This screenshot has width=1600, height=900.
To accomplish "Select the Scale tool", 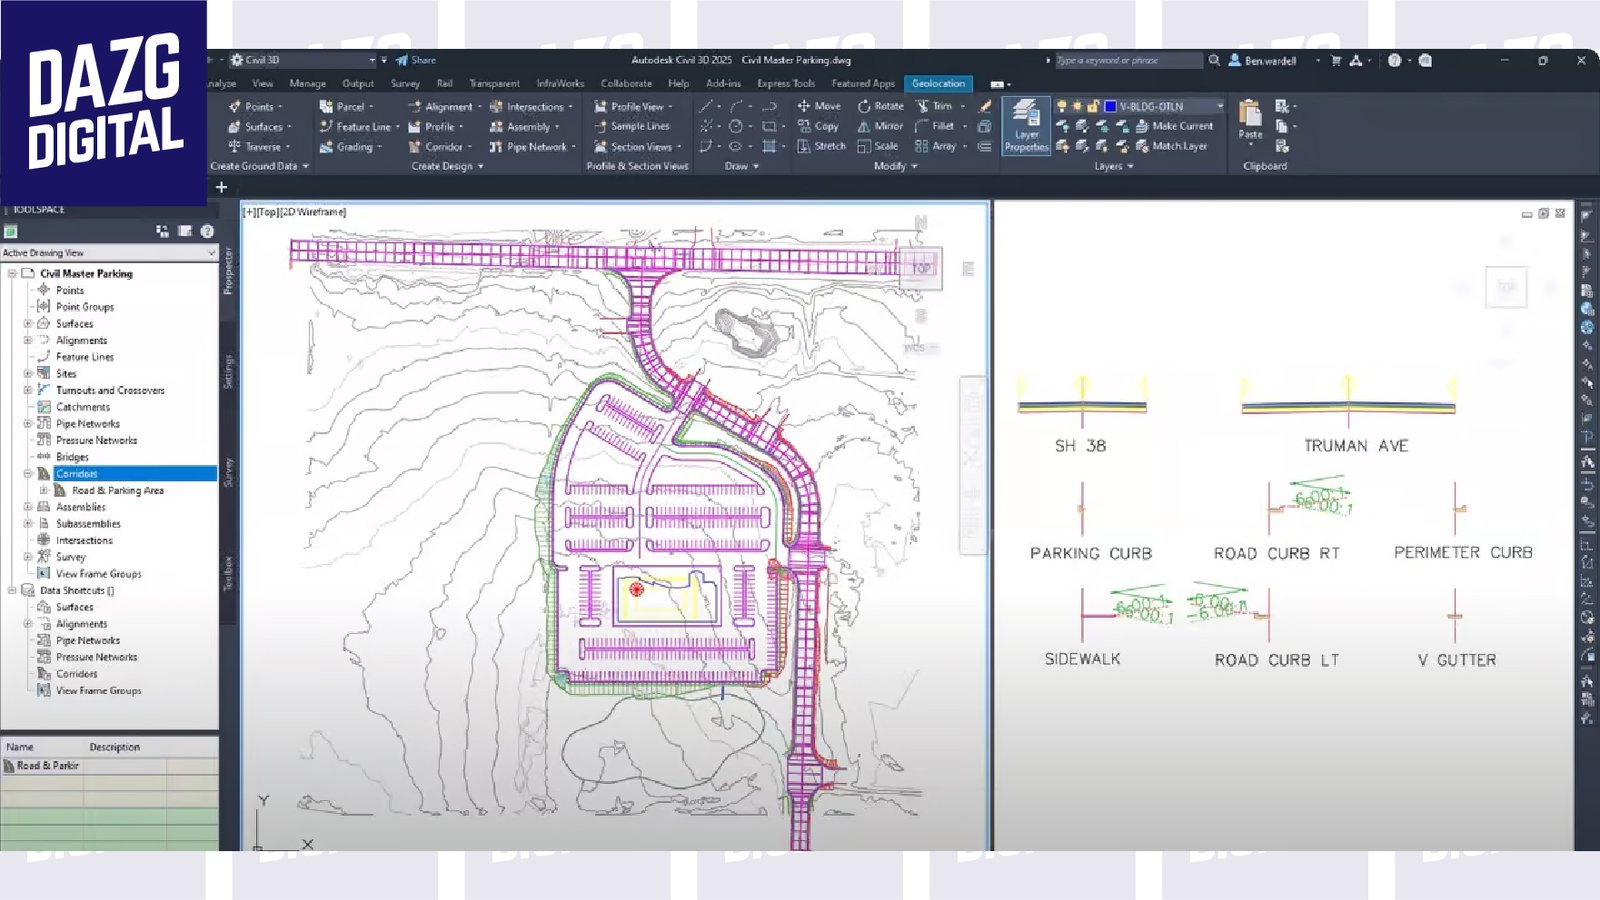I will 878,146.
